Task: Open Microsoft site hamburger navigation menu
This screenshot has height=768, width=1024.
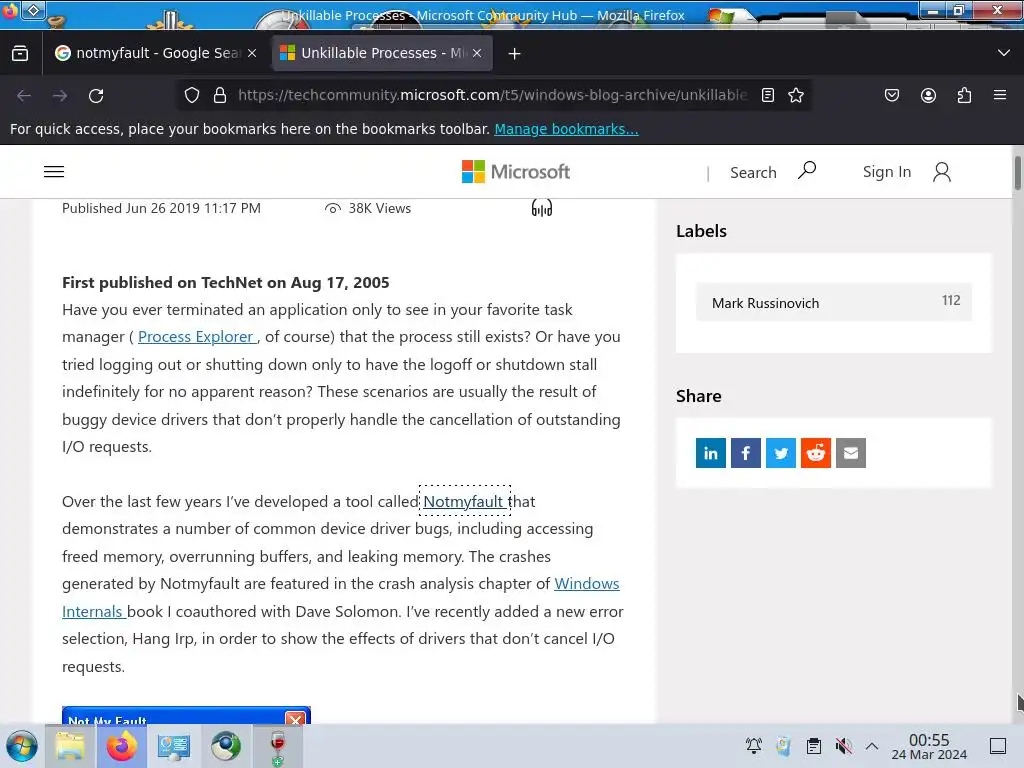Action: coord(54,172)
